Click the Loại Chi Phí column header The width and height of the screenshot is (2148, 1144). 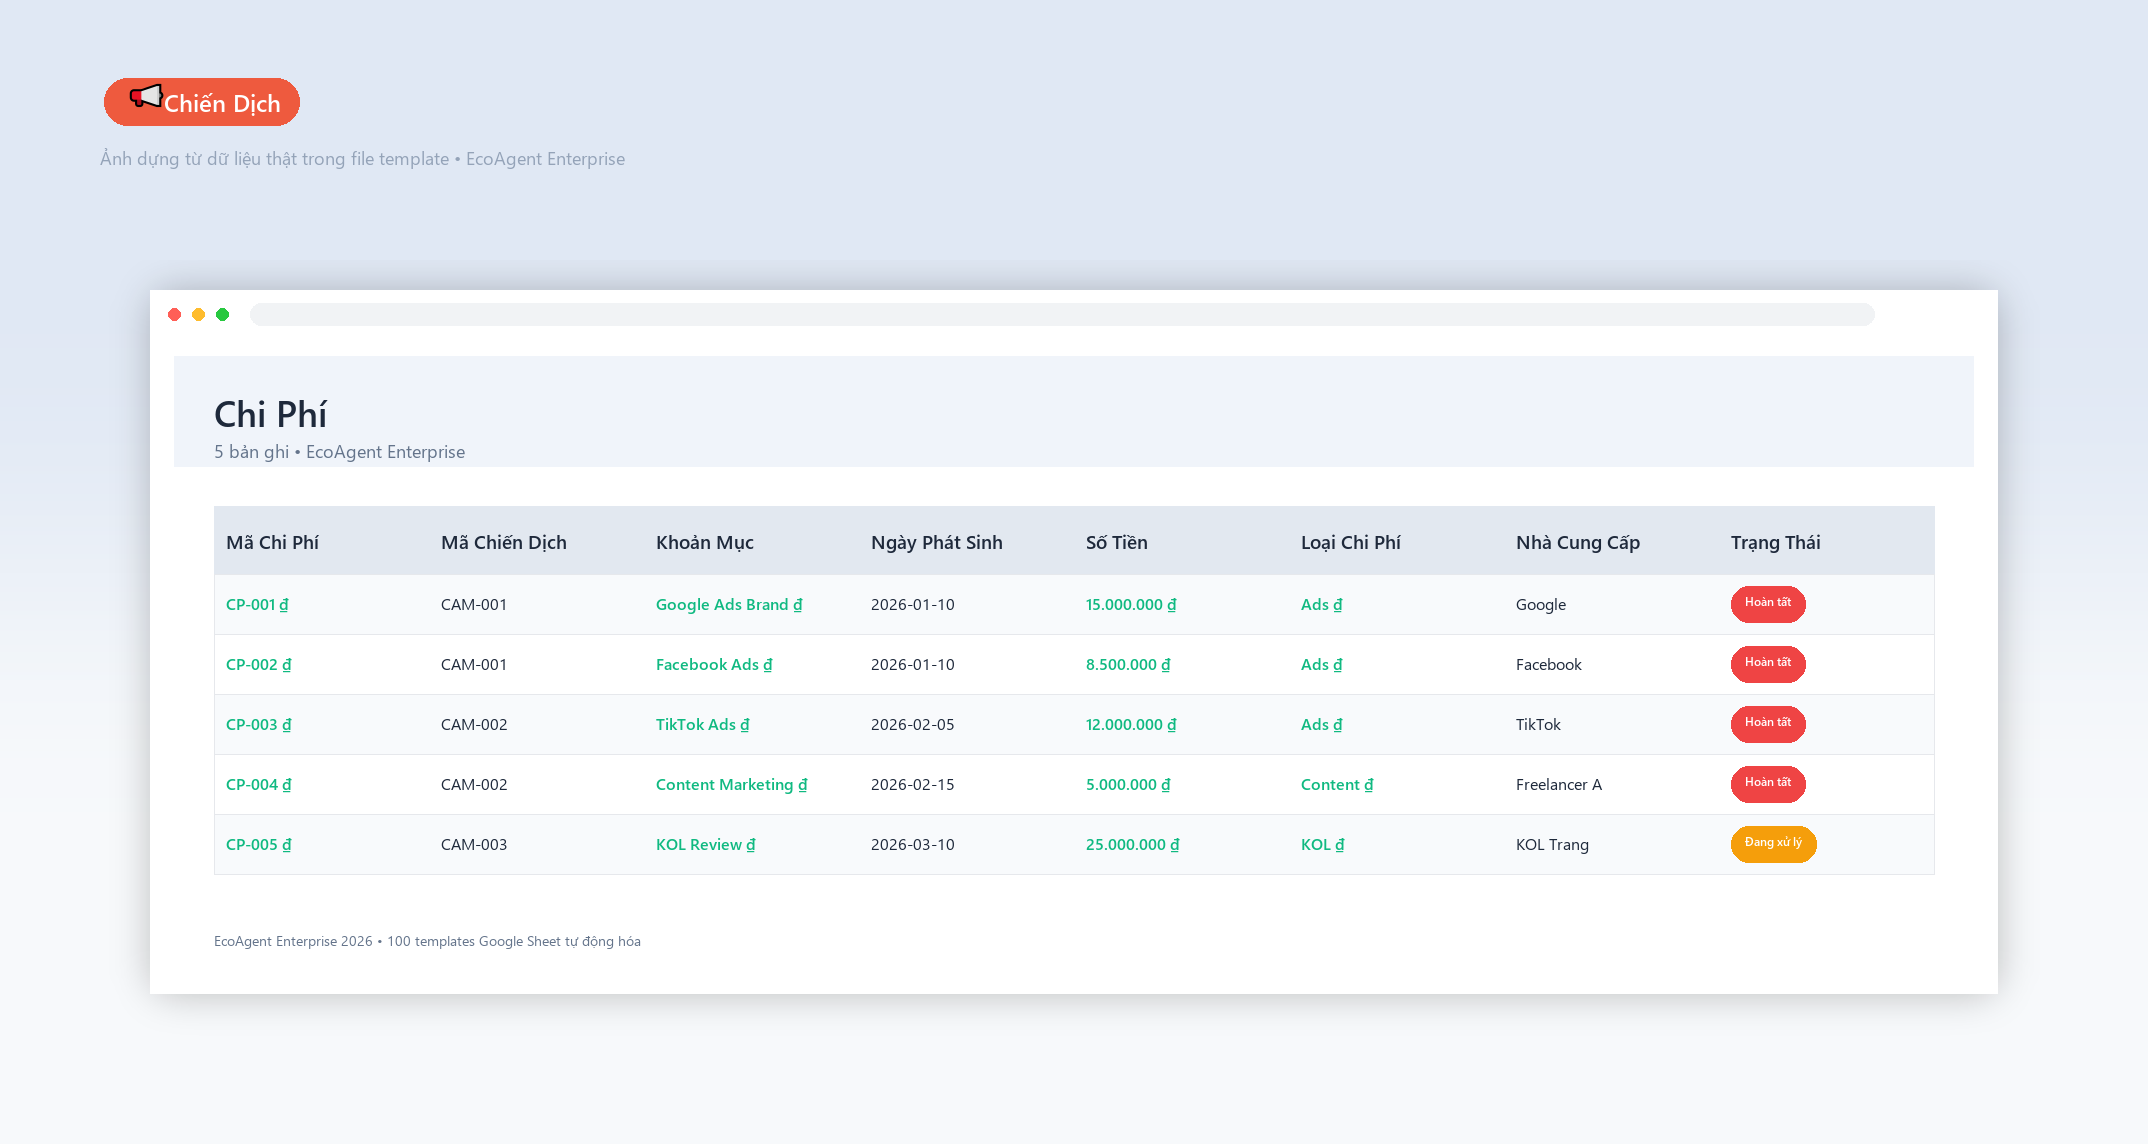coord(1351,542)
